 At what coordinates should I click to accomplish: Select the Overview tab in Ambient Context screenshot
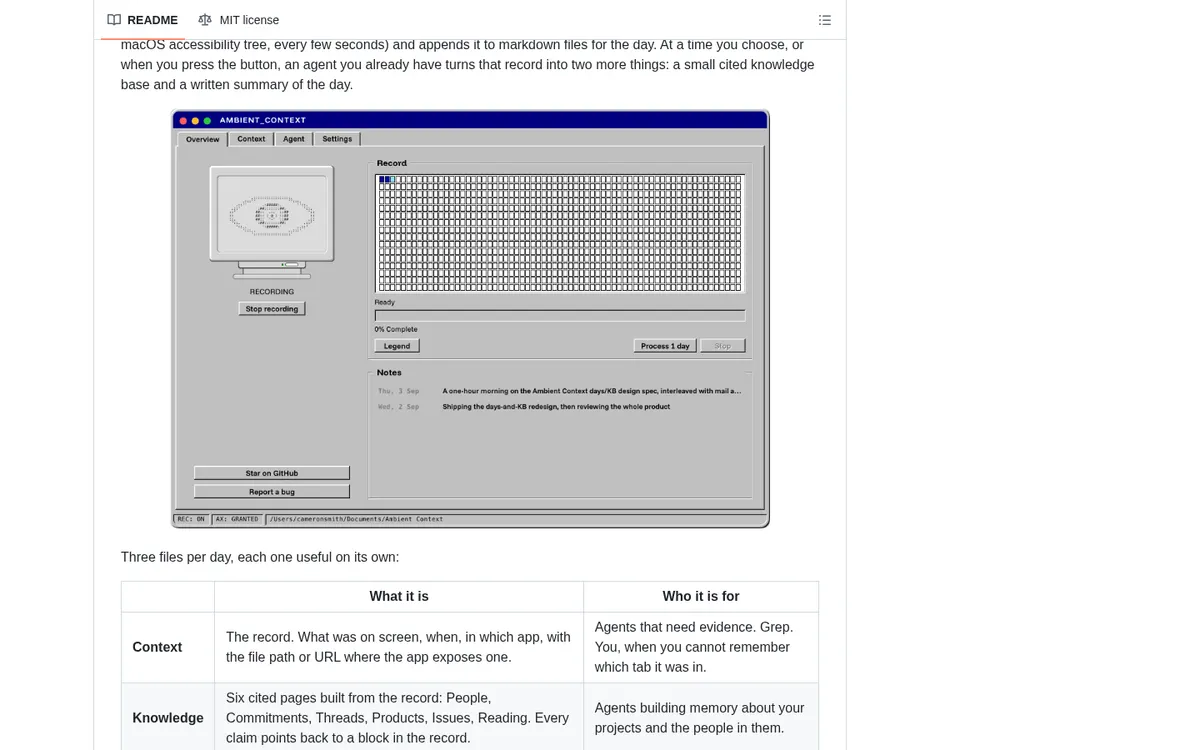203,139
